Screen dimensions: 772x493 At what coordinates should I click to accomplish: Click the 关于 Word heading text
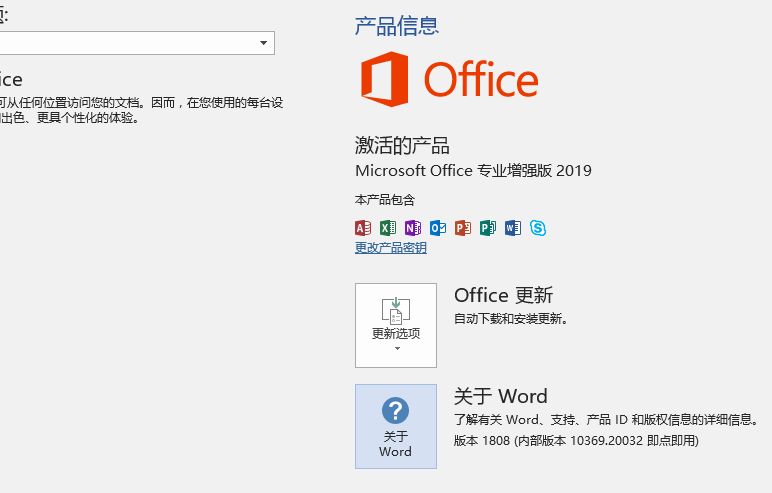[501, 396]
